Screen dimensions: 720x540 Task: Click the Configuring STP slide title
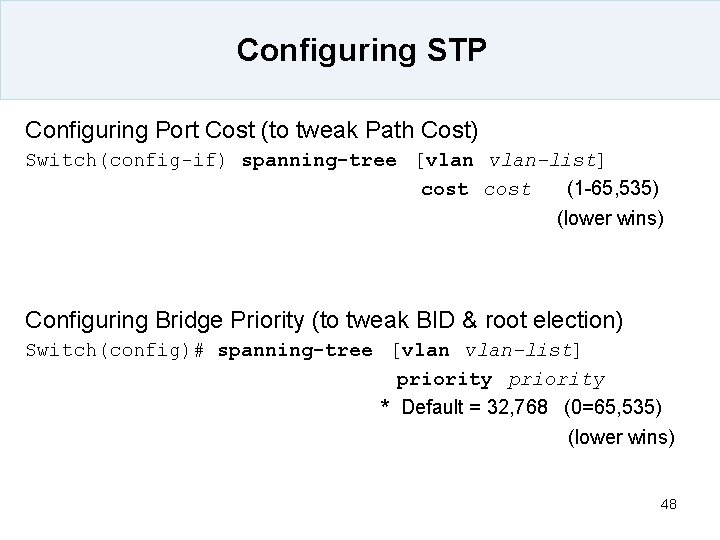[x=361, y=51]
